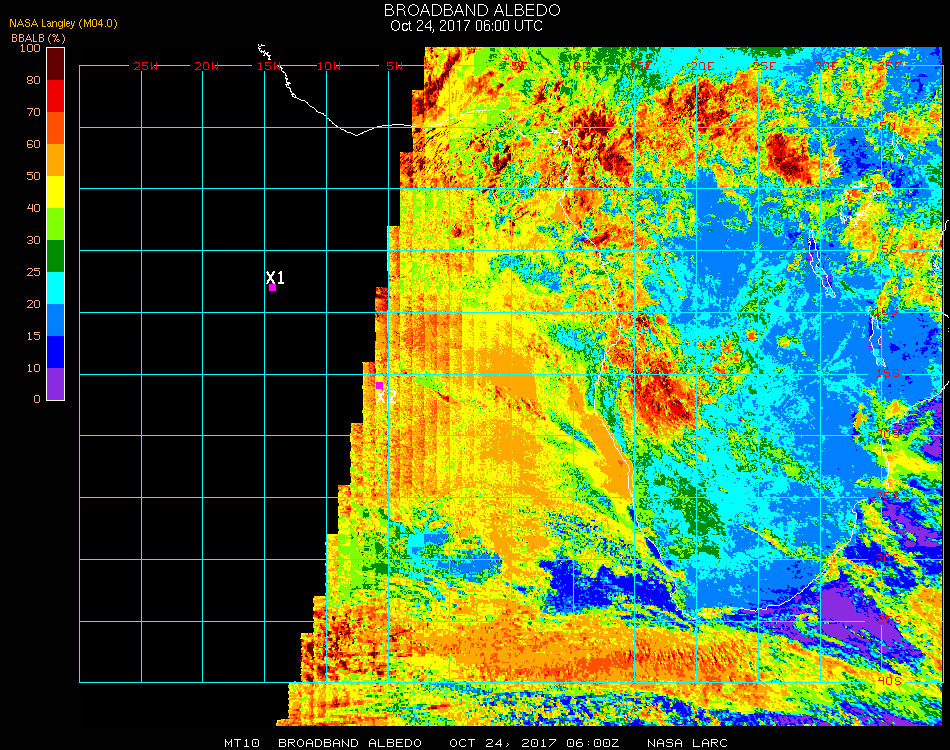
Task: Click the legend value '30'
Action: click(33, 241)
